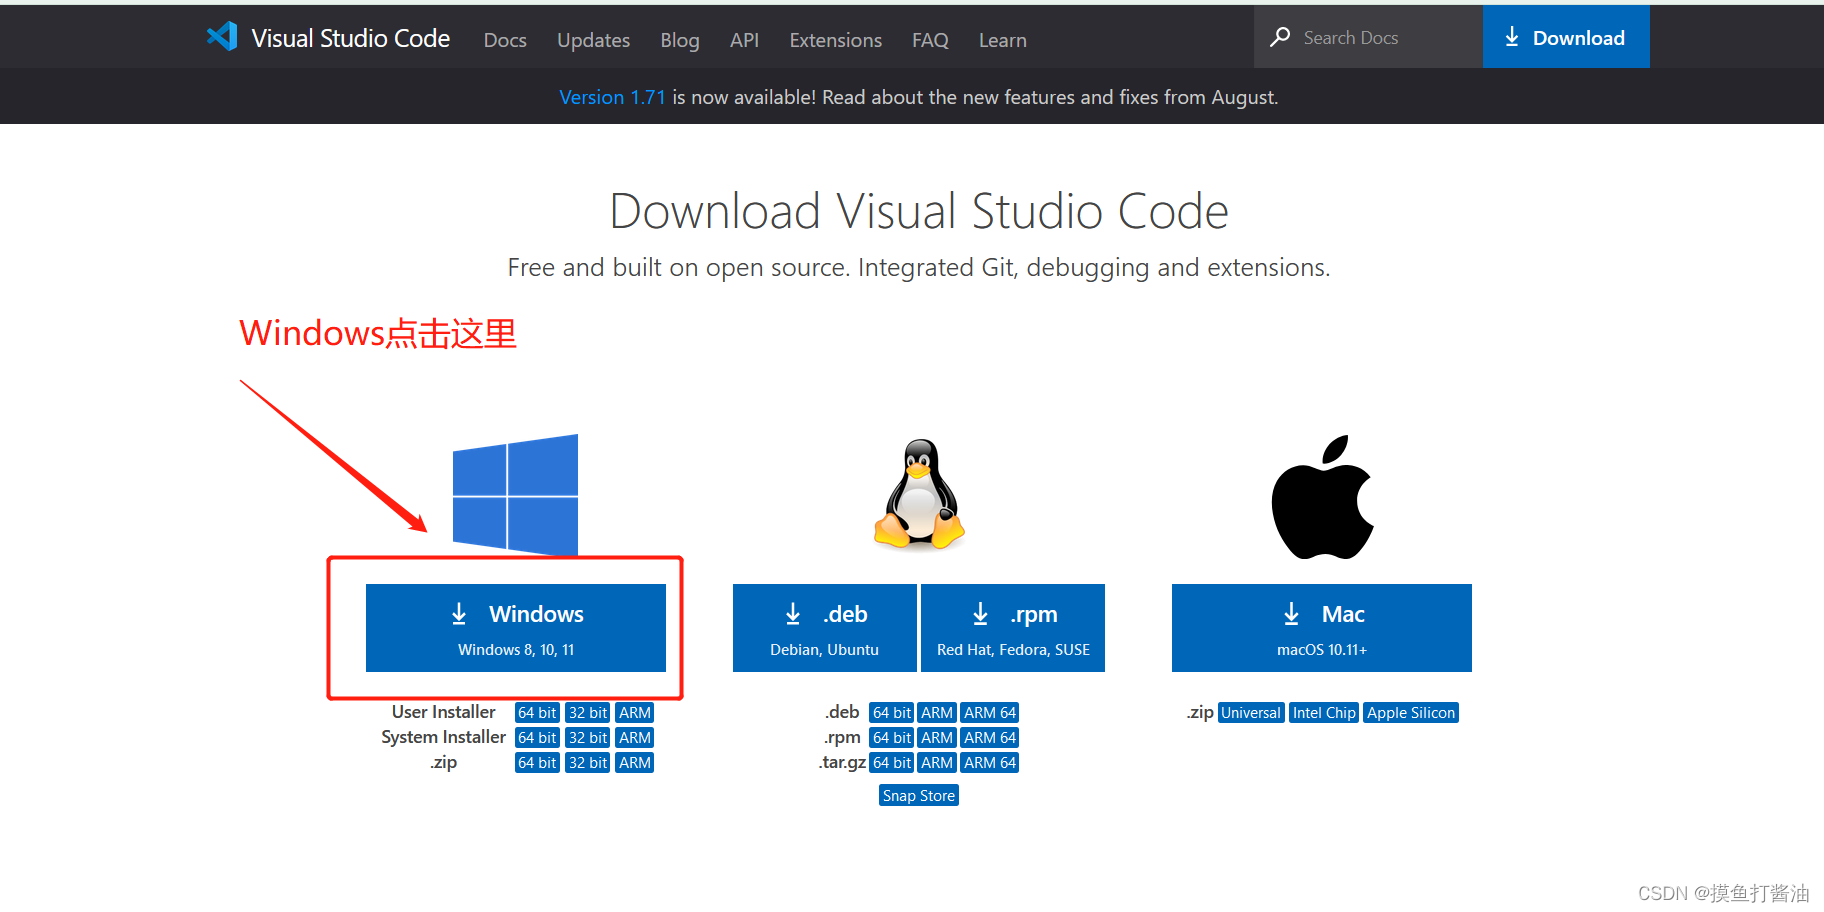
Task: Click the ".tar.gz" label
Action: click(x=843, y=762)
